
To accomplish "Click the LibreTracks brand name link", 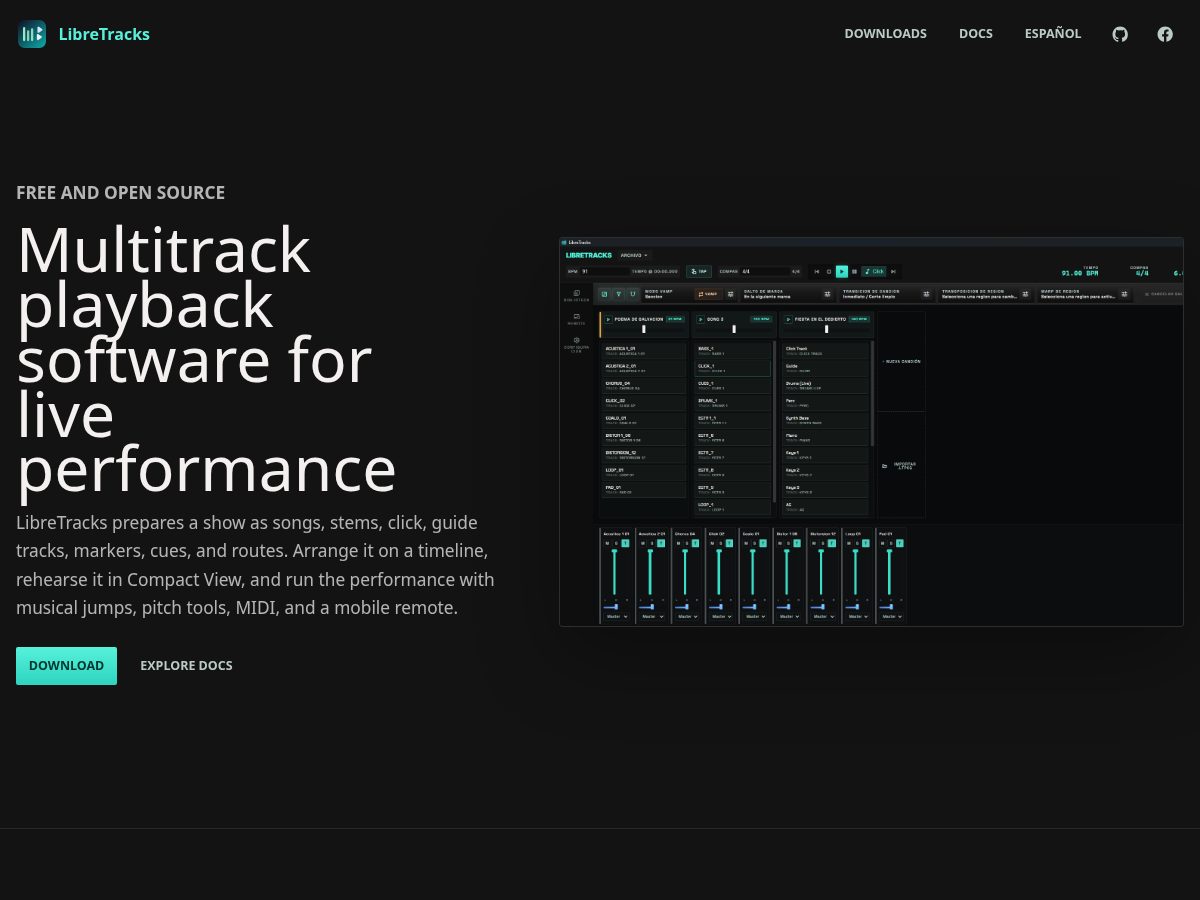I will pos(104,34).
